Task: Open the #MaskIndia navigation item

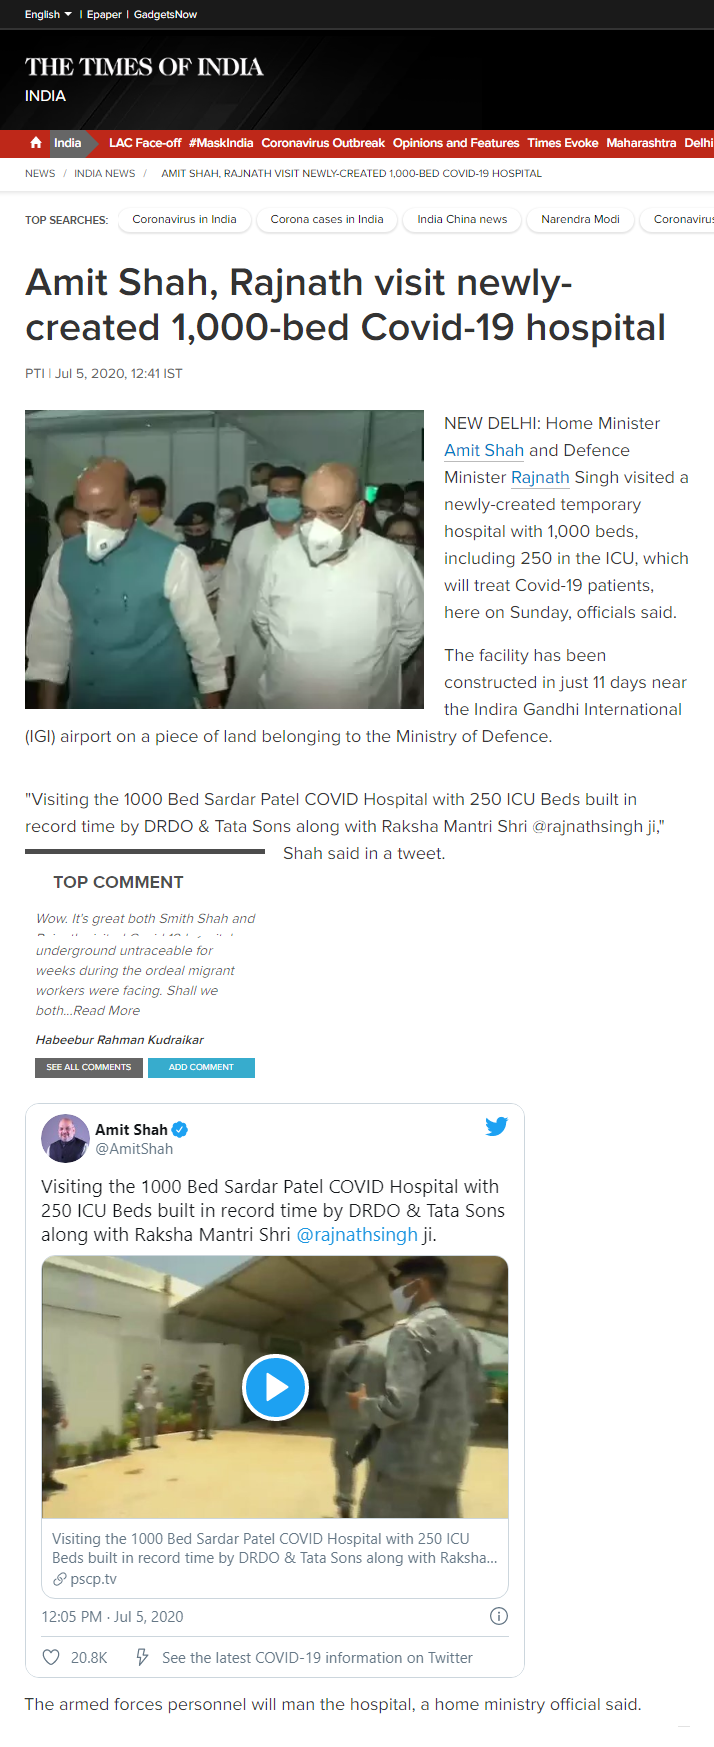Action: (x=221, y=143)
